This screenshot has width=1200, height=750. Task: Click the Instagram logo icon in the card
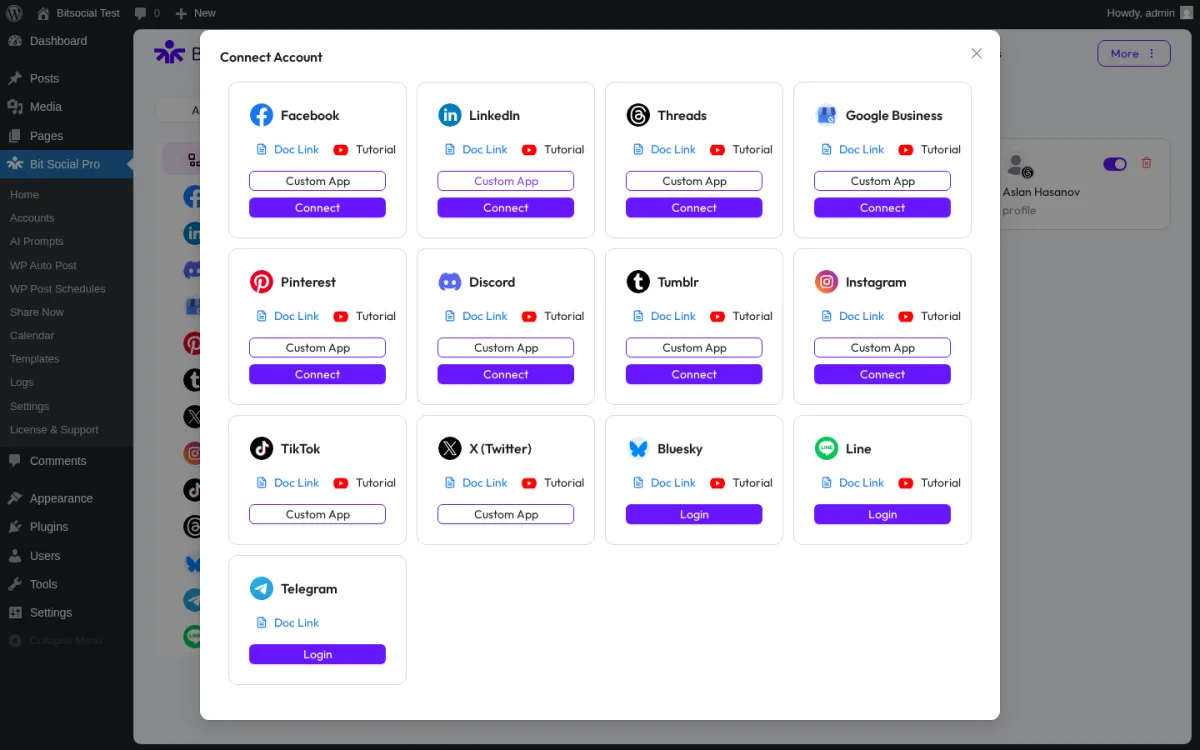click(826, 282)
